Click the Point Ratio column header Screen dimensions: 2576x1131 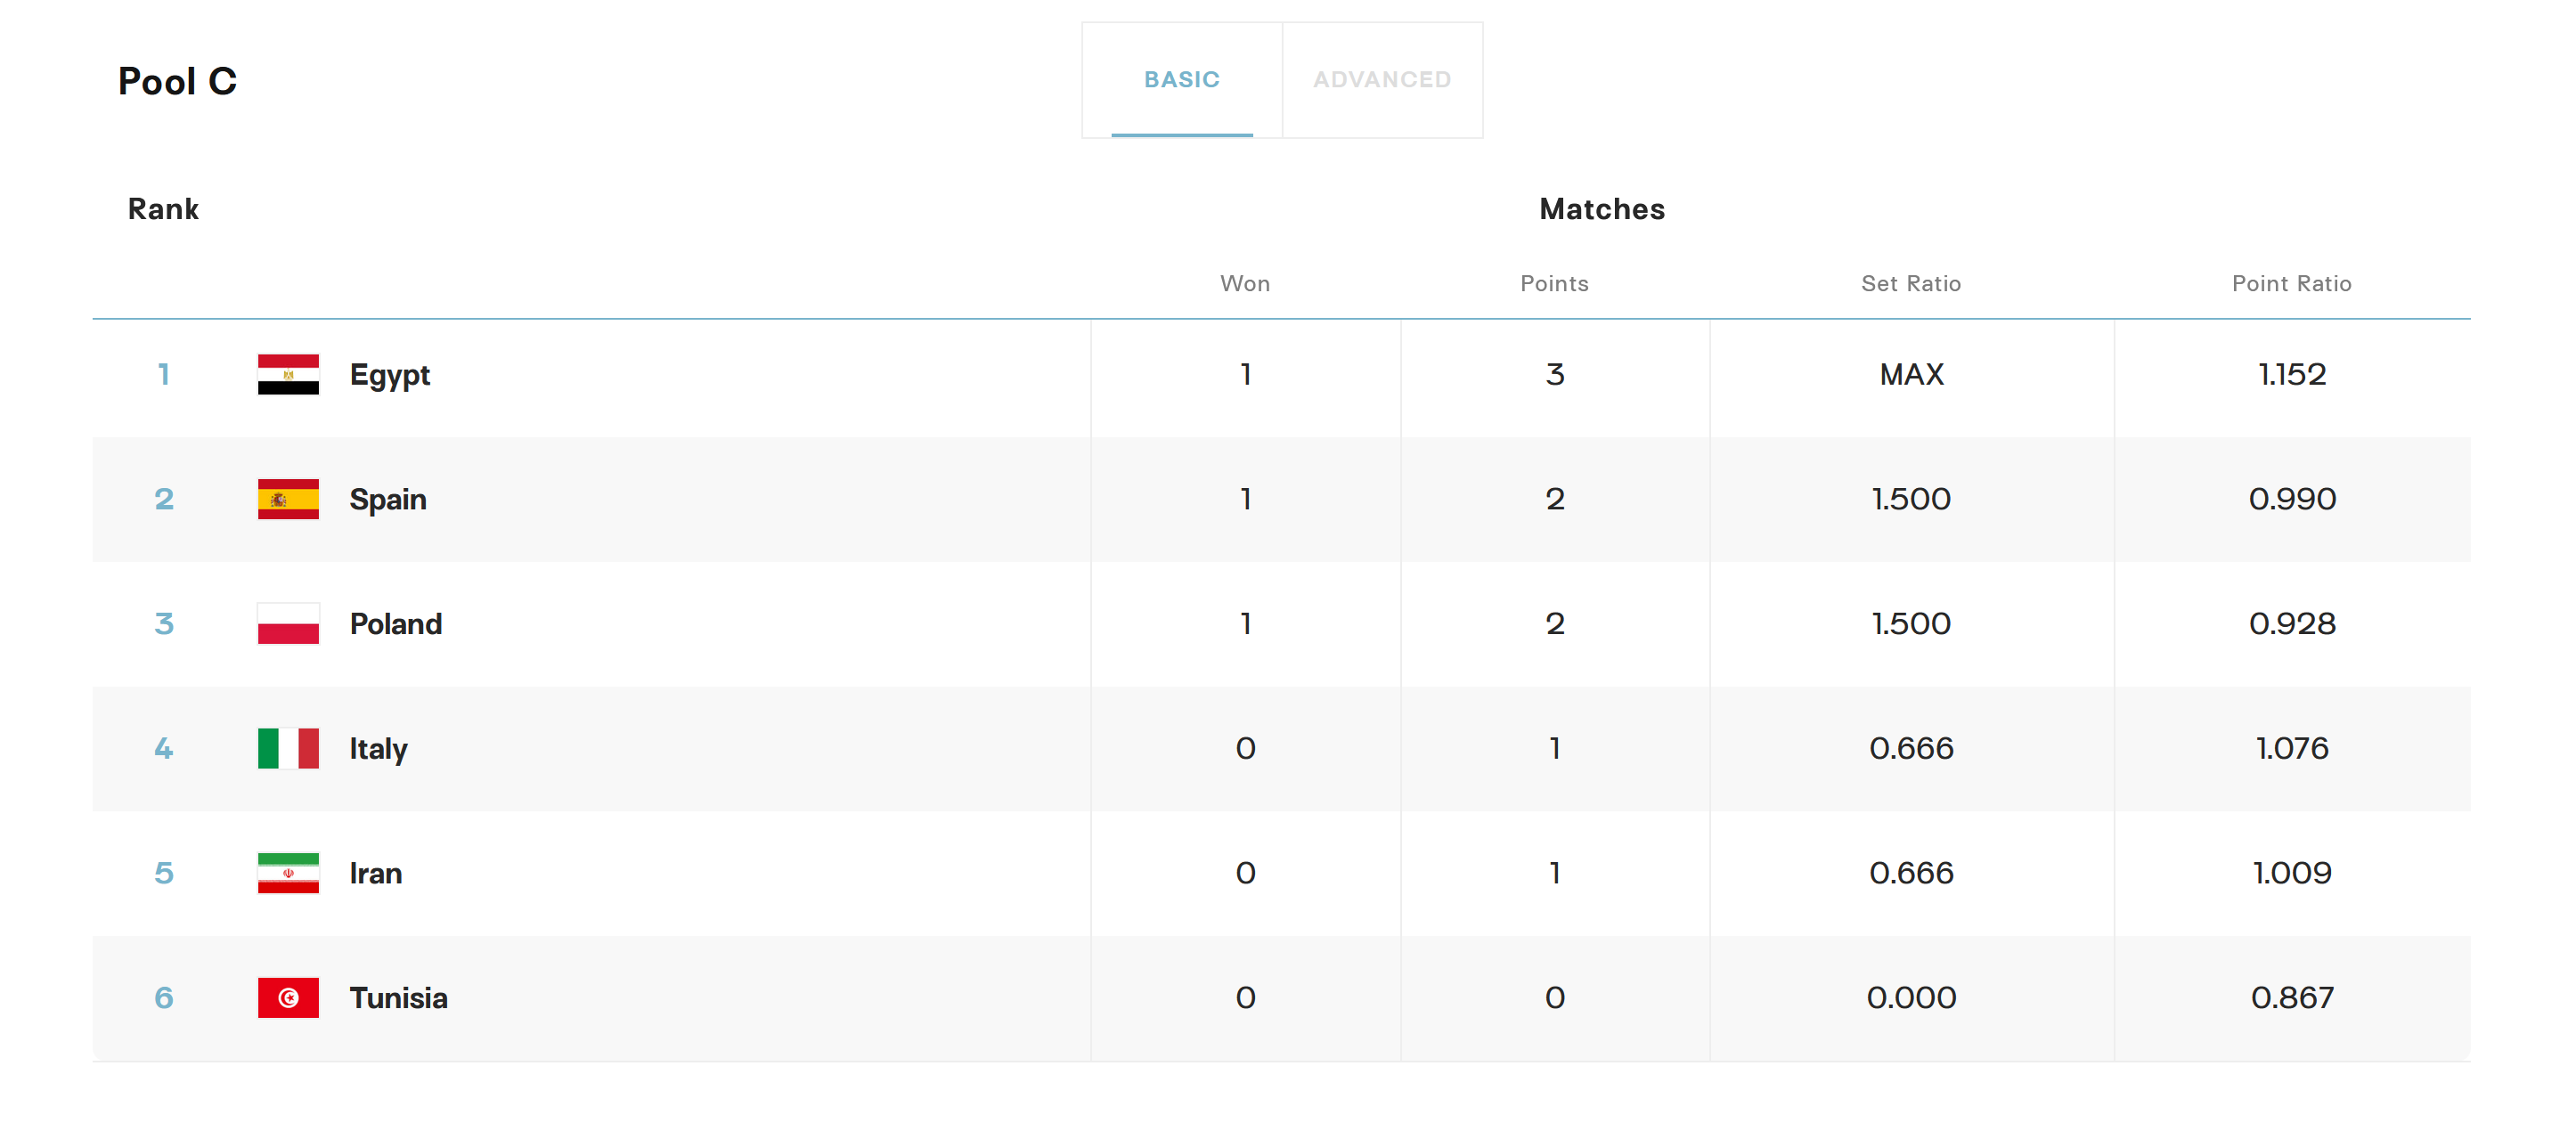(x=2291, y=284)
